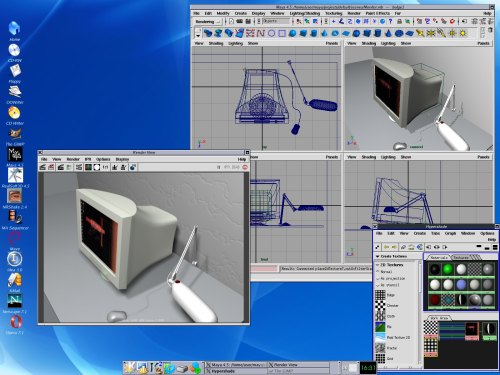Viewport: 500px width, 375px height.
Task: Click the polygon cone shelf icon
Action: tap(388, 33)
